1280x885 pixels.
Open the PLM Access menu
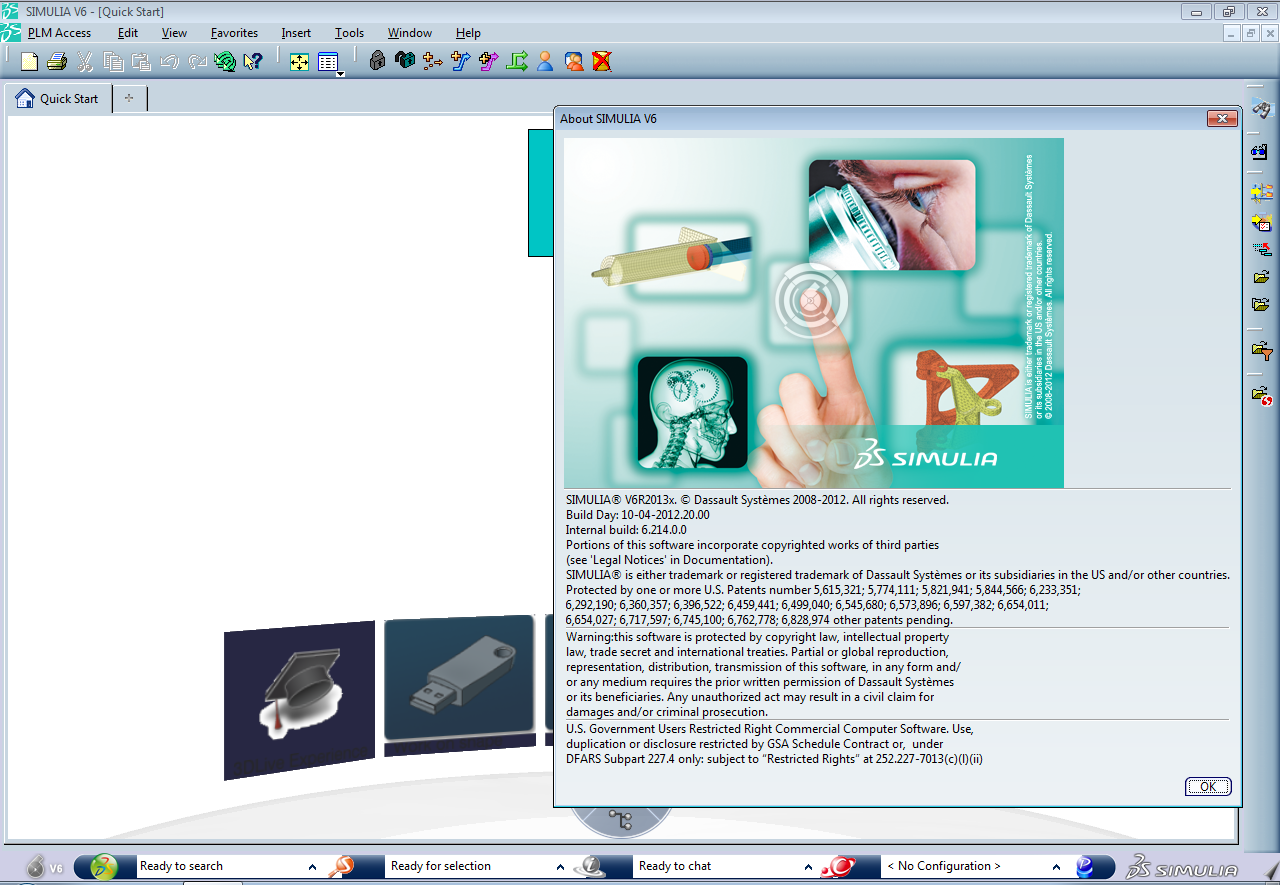(59, 33)
